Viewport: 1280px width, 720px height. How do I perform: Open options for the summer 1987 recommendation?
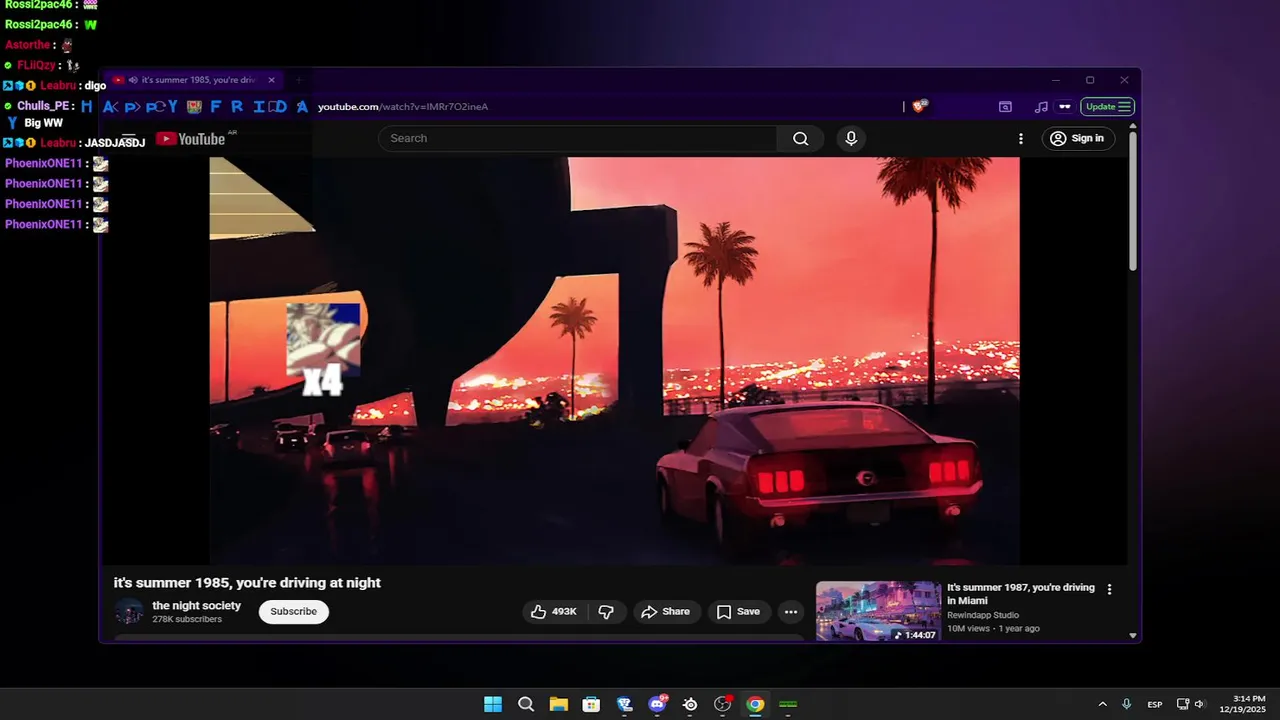[1109, 589]
